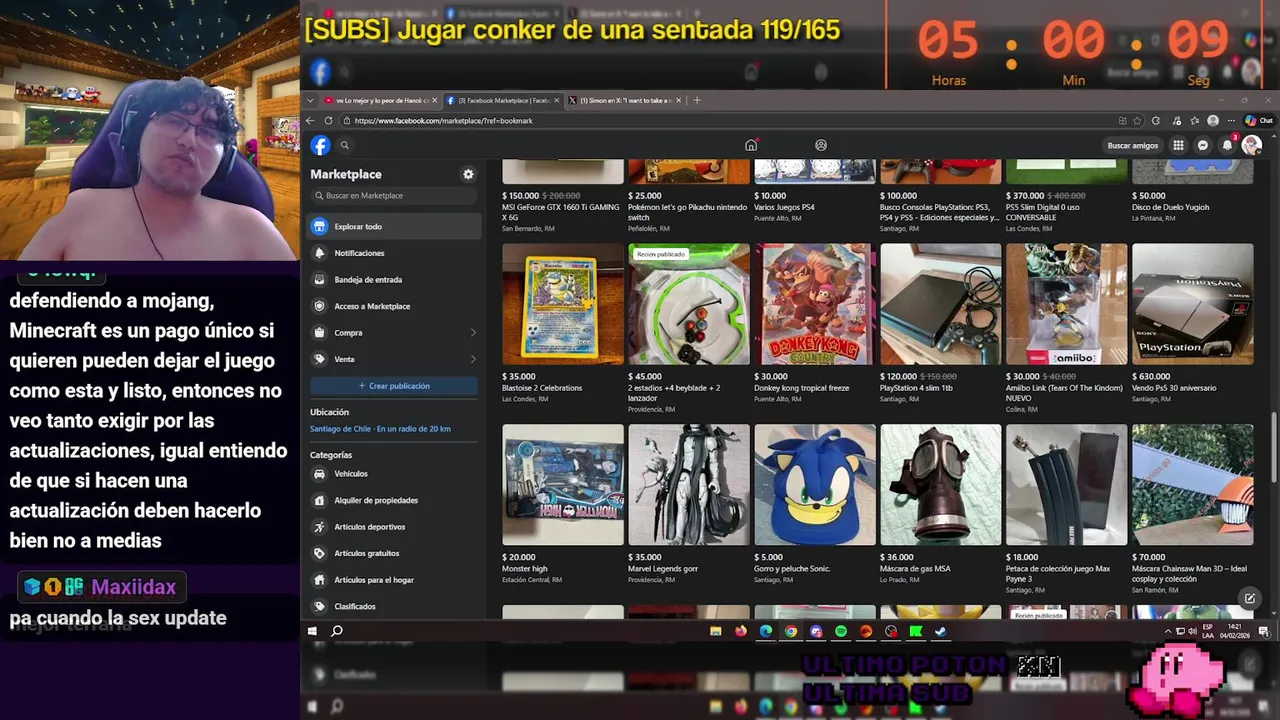1280x720 pixels.
Task: Click the Notificaciones sidebar bell icon
Action: click(319, 253)
